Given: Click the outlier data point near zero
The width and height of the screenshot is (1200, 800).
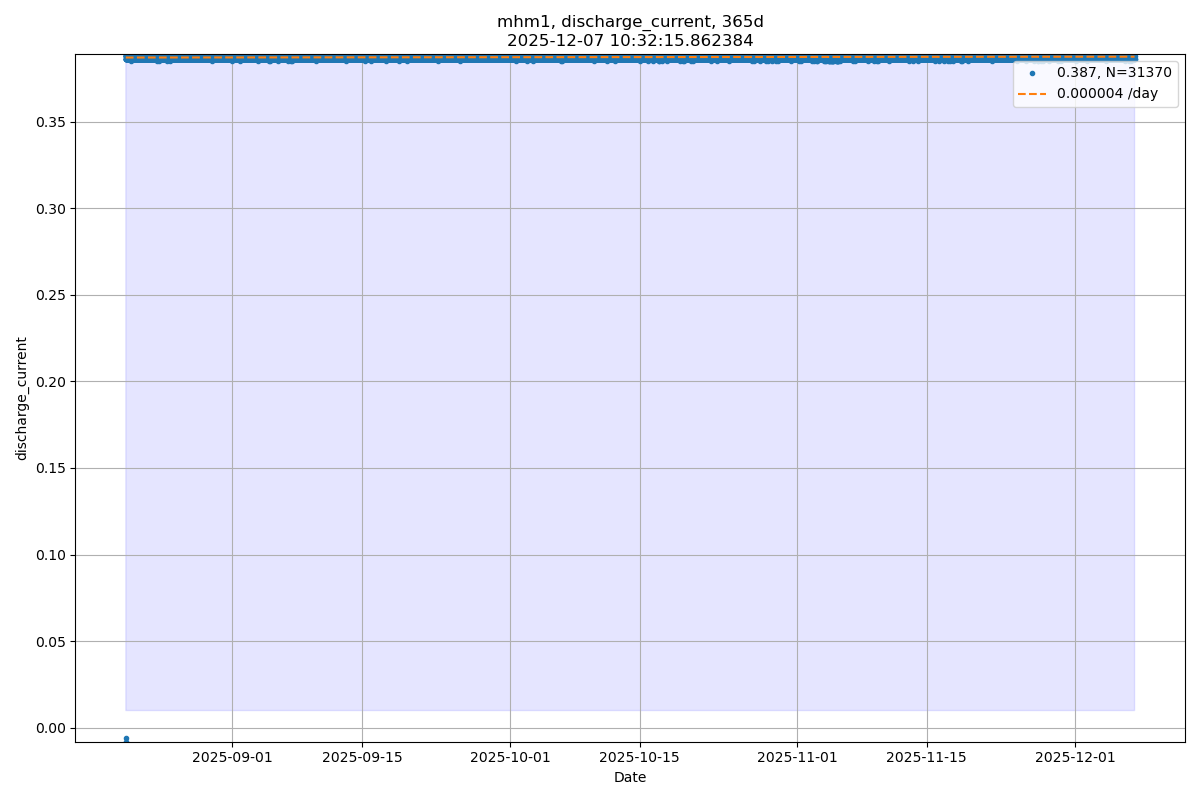Looking at the screenshot, I should [126, 739].
